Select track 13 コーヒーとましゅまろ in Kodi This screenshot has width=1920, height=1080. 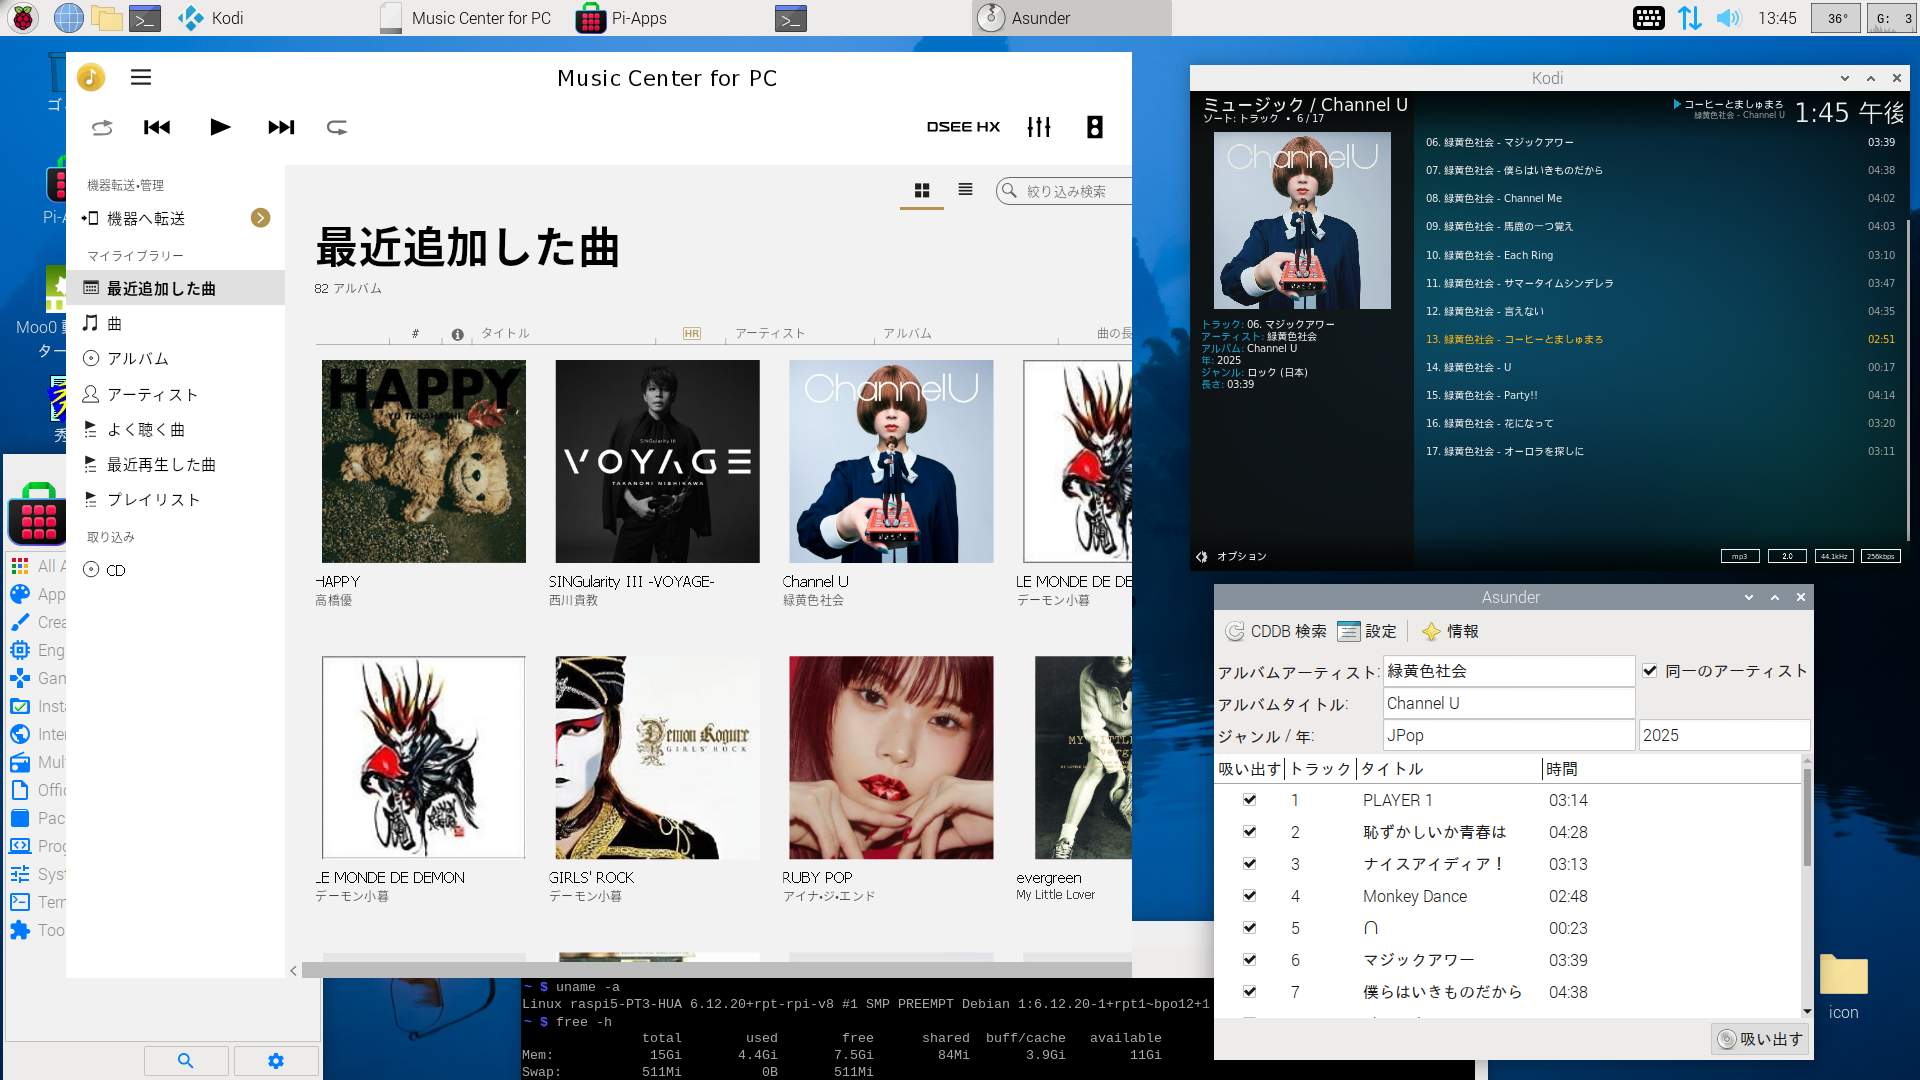coord(1660,339)
